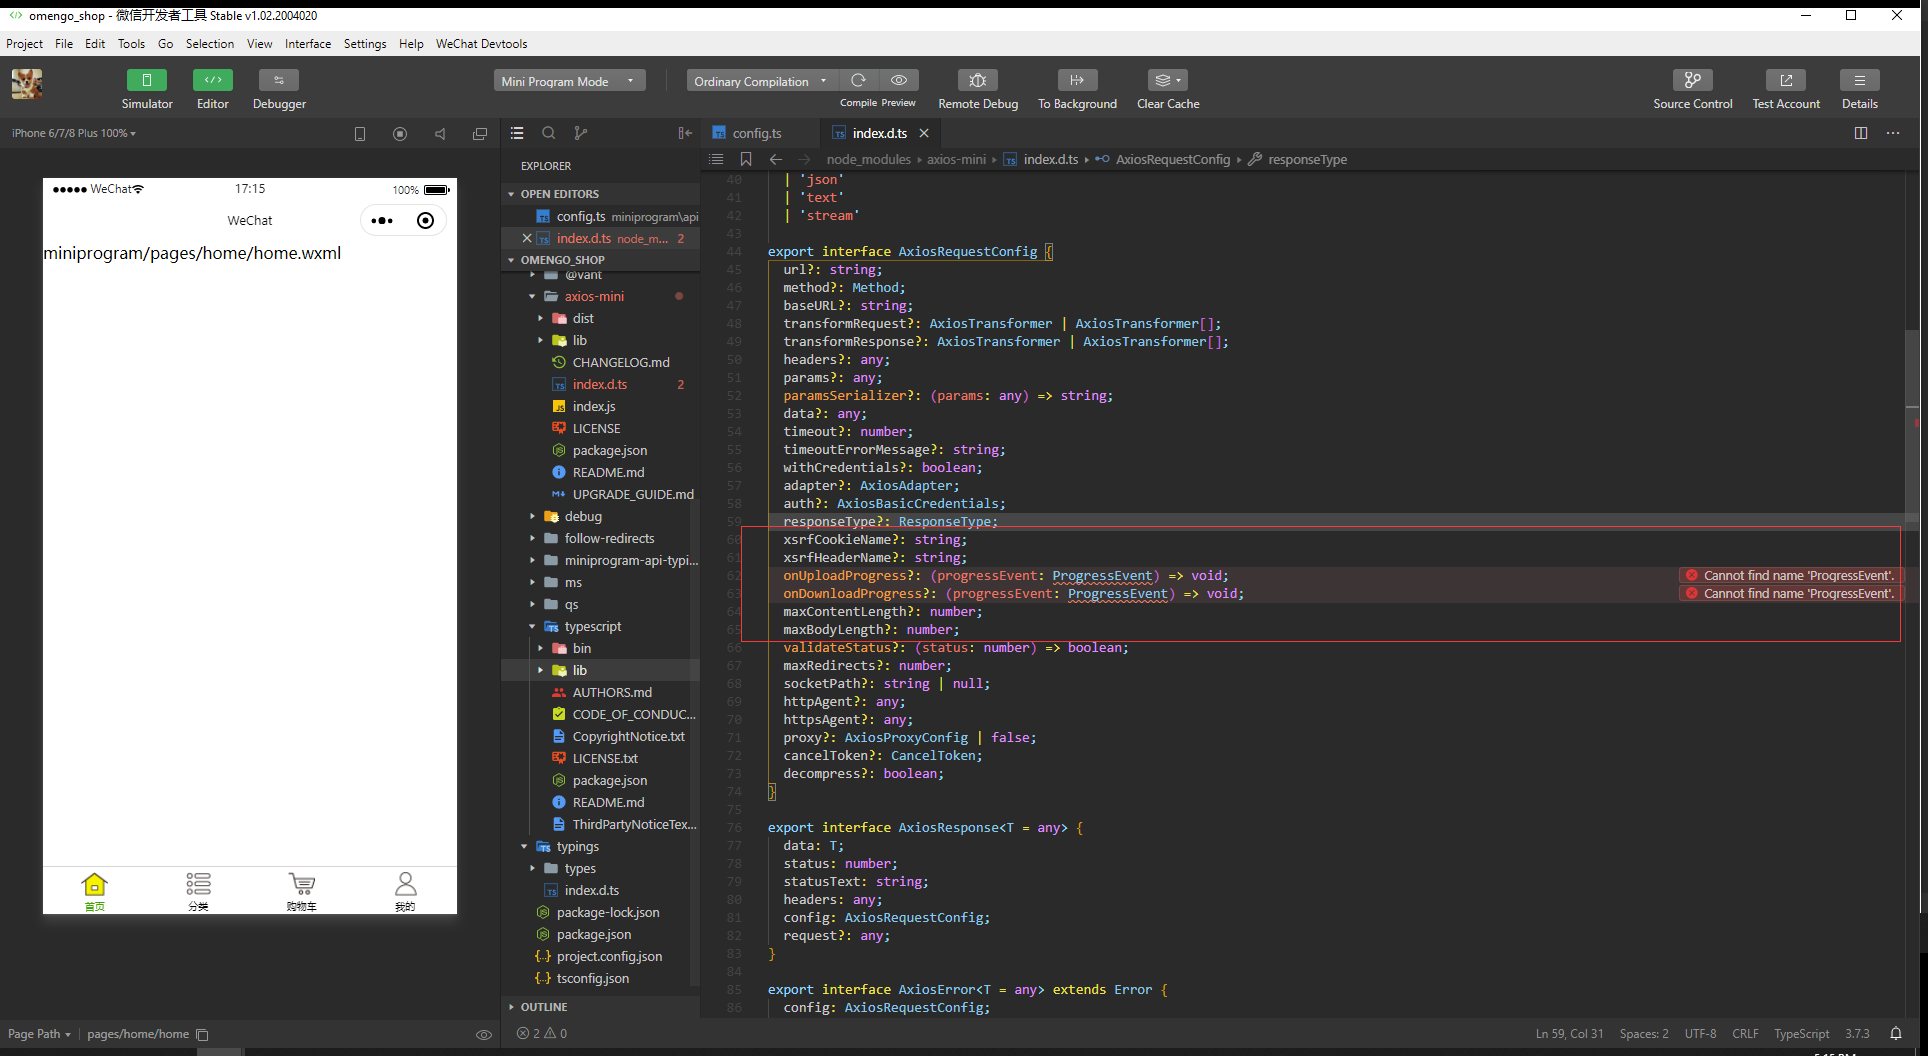Screen dimensions: 1928x1056
Task: Open the WeChat Devtools menu
Action: pos(481,44)
